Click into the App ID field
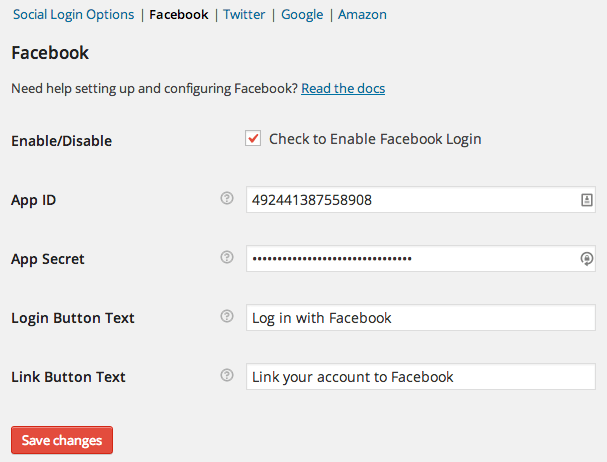 coord(410,200)
